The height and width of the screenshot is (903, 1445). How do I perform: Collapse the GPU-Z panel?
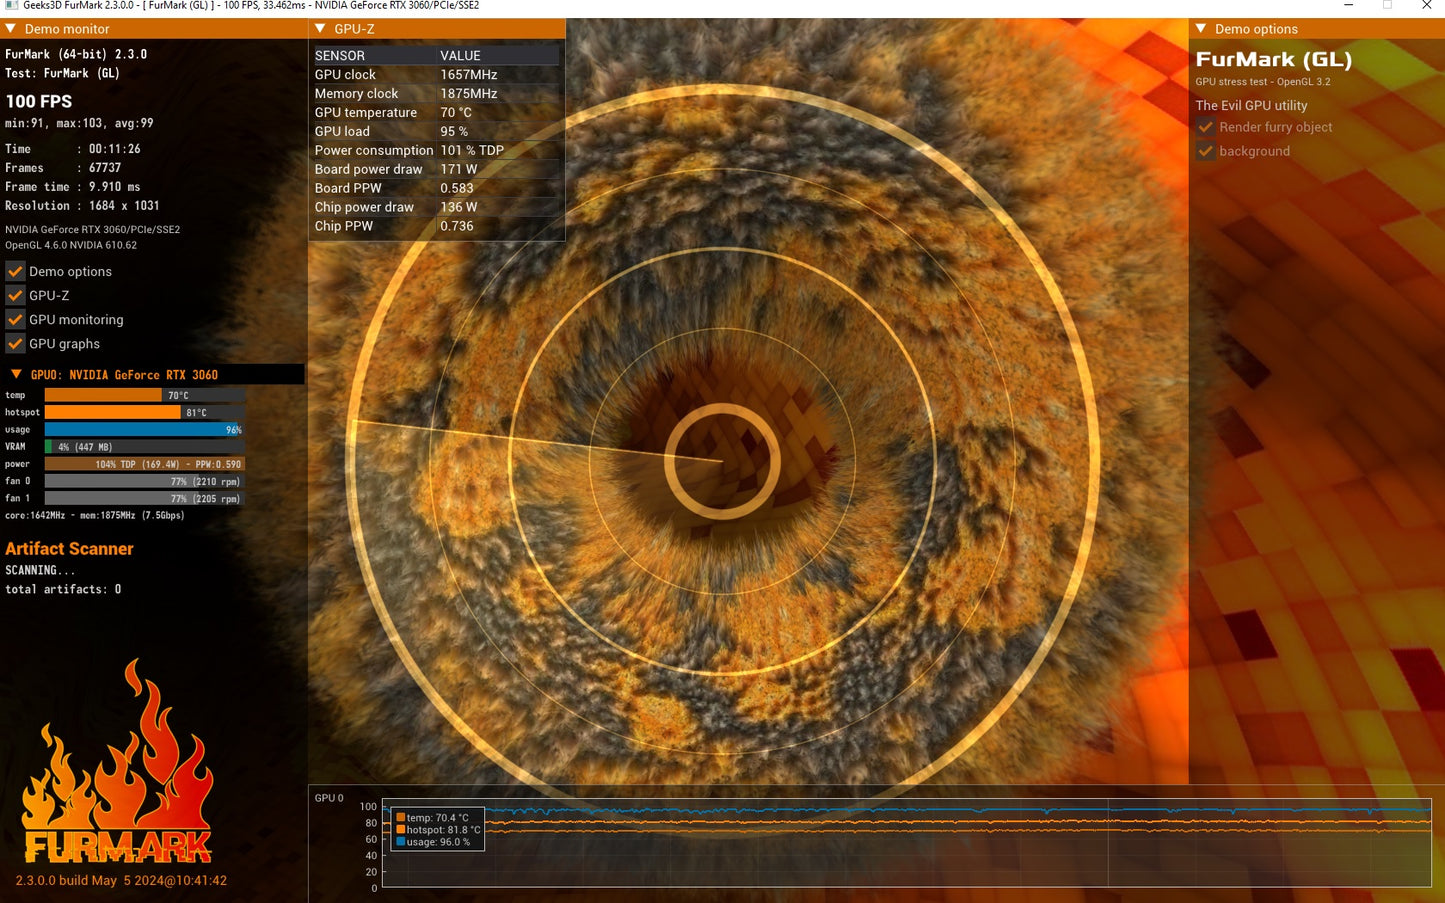[320, 29]
